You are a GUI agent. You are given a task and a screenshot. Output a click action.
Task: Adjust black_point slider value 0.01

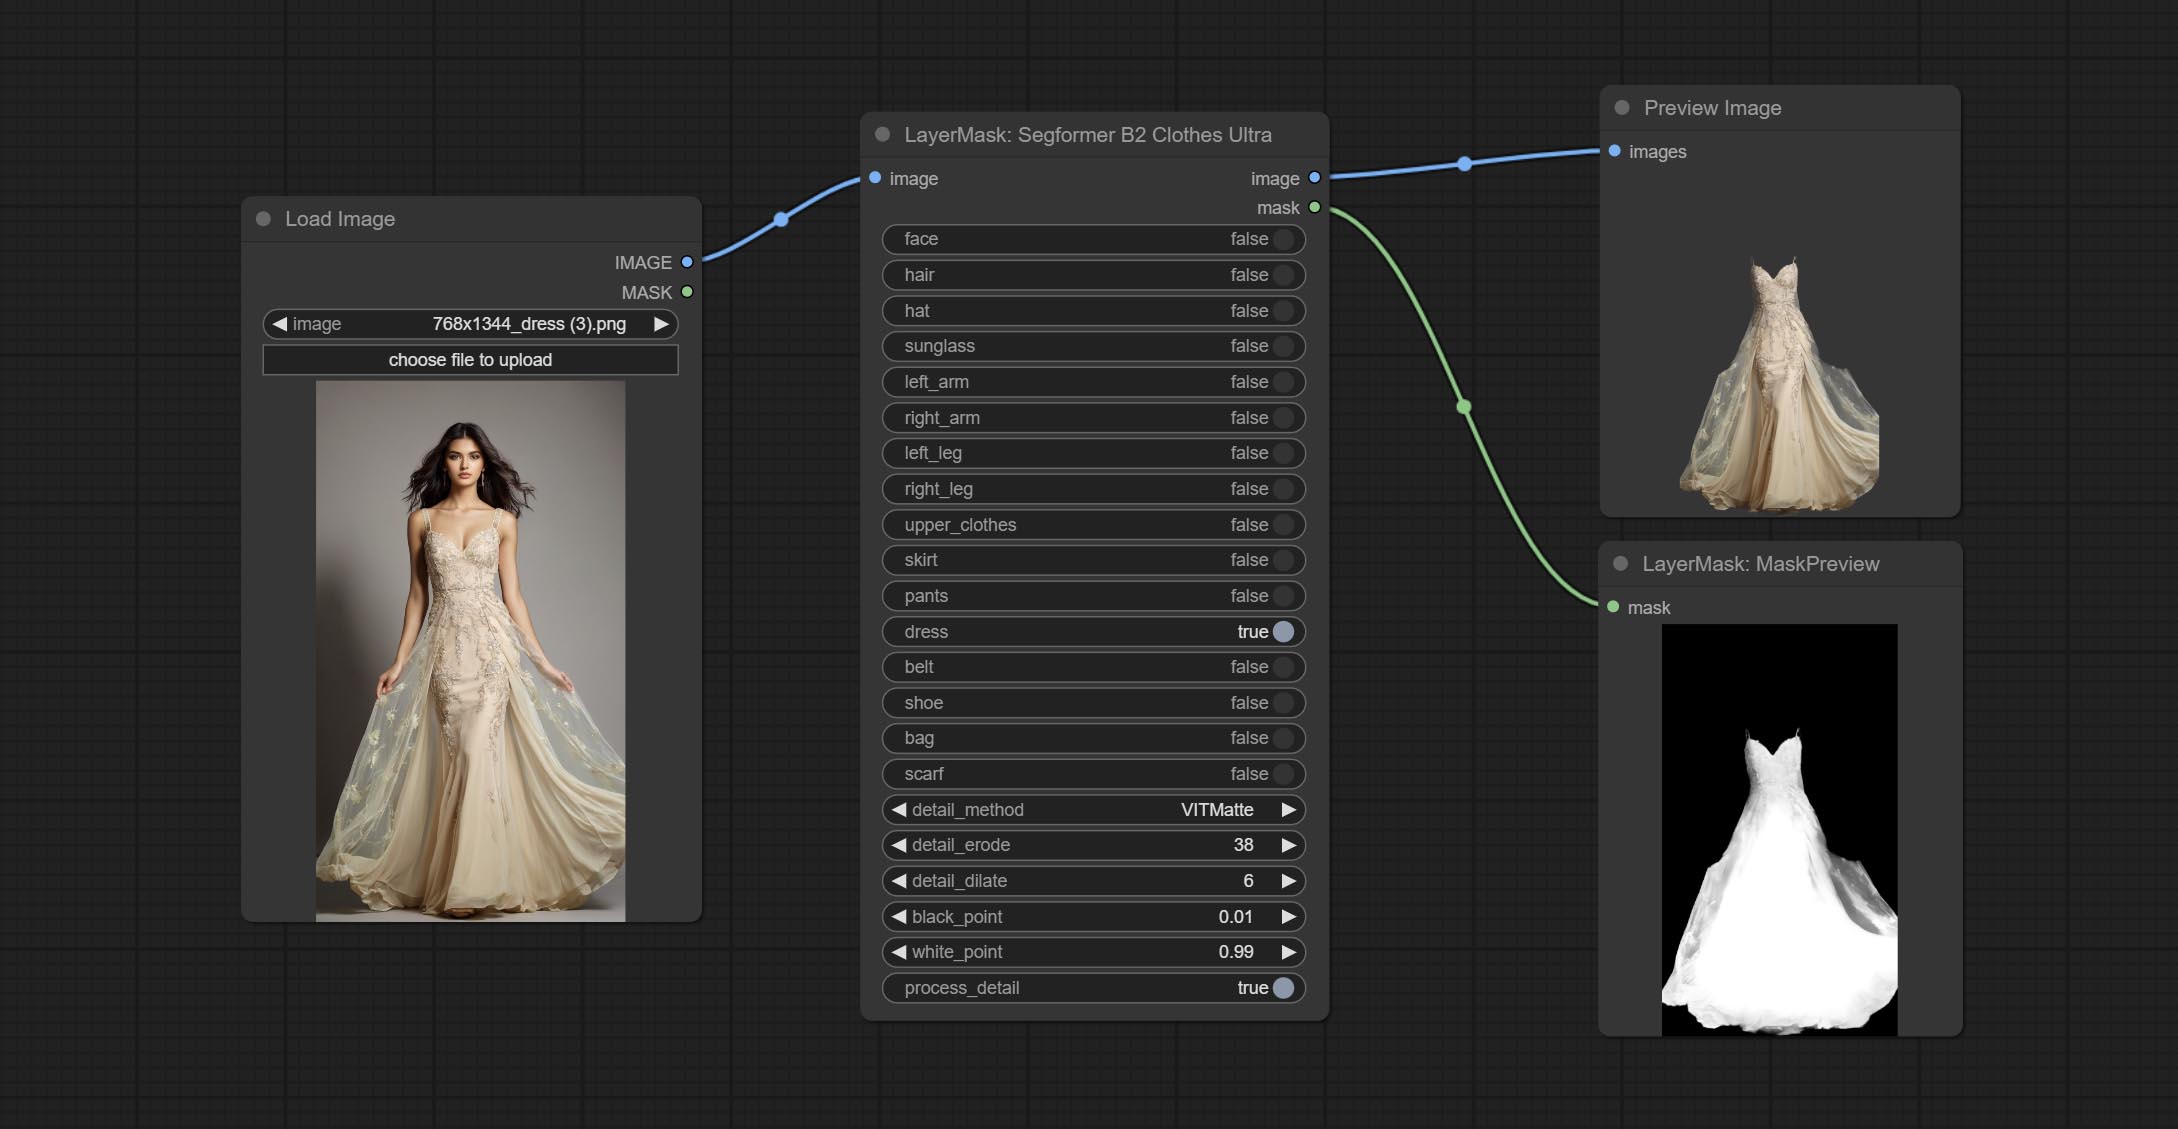(1235, 916)
